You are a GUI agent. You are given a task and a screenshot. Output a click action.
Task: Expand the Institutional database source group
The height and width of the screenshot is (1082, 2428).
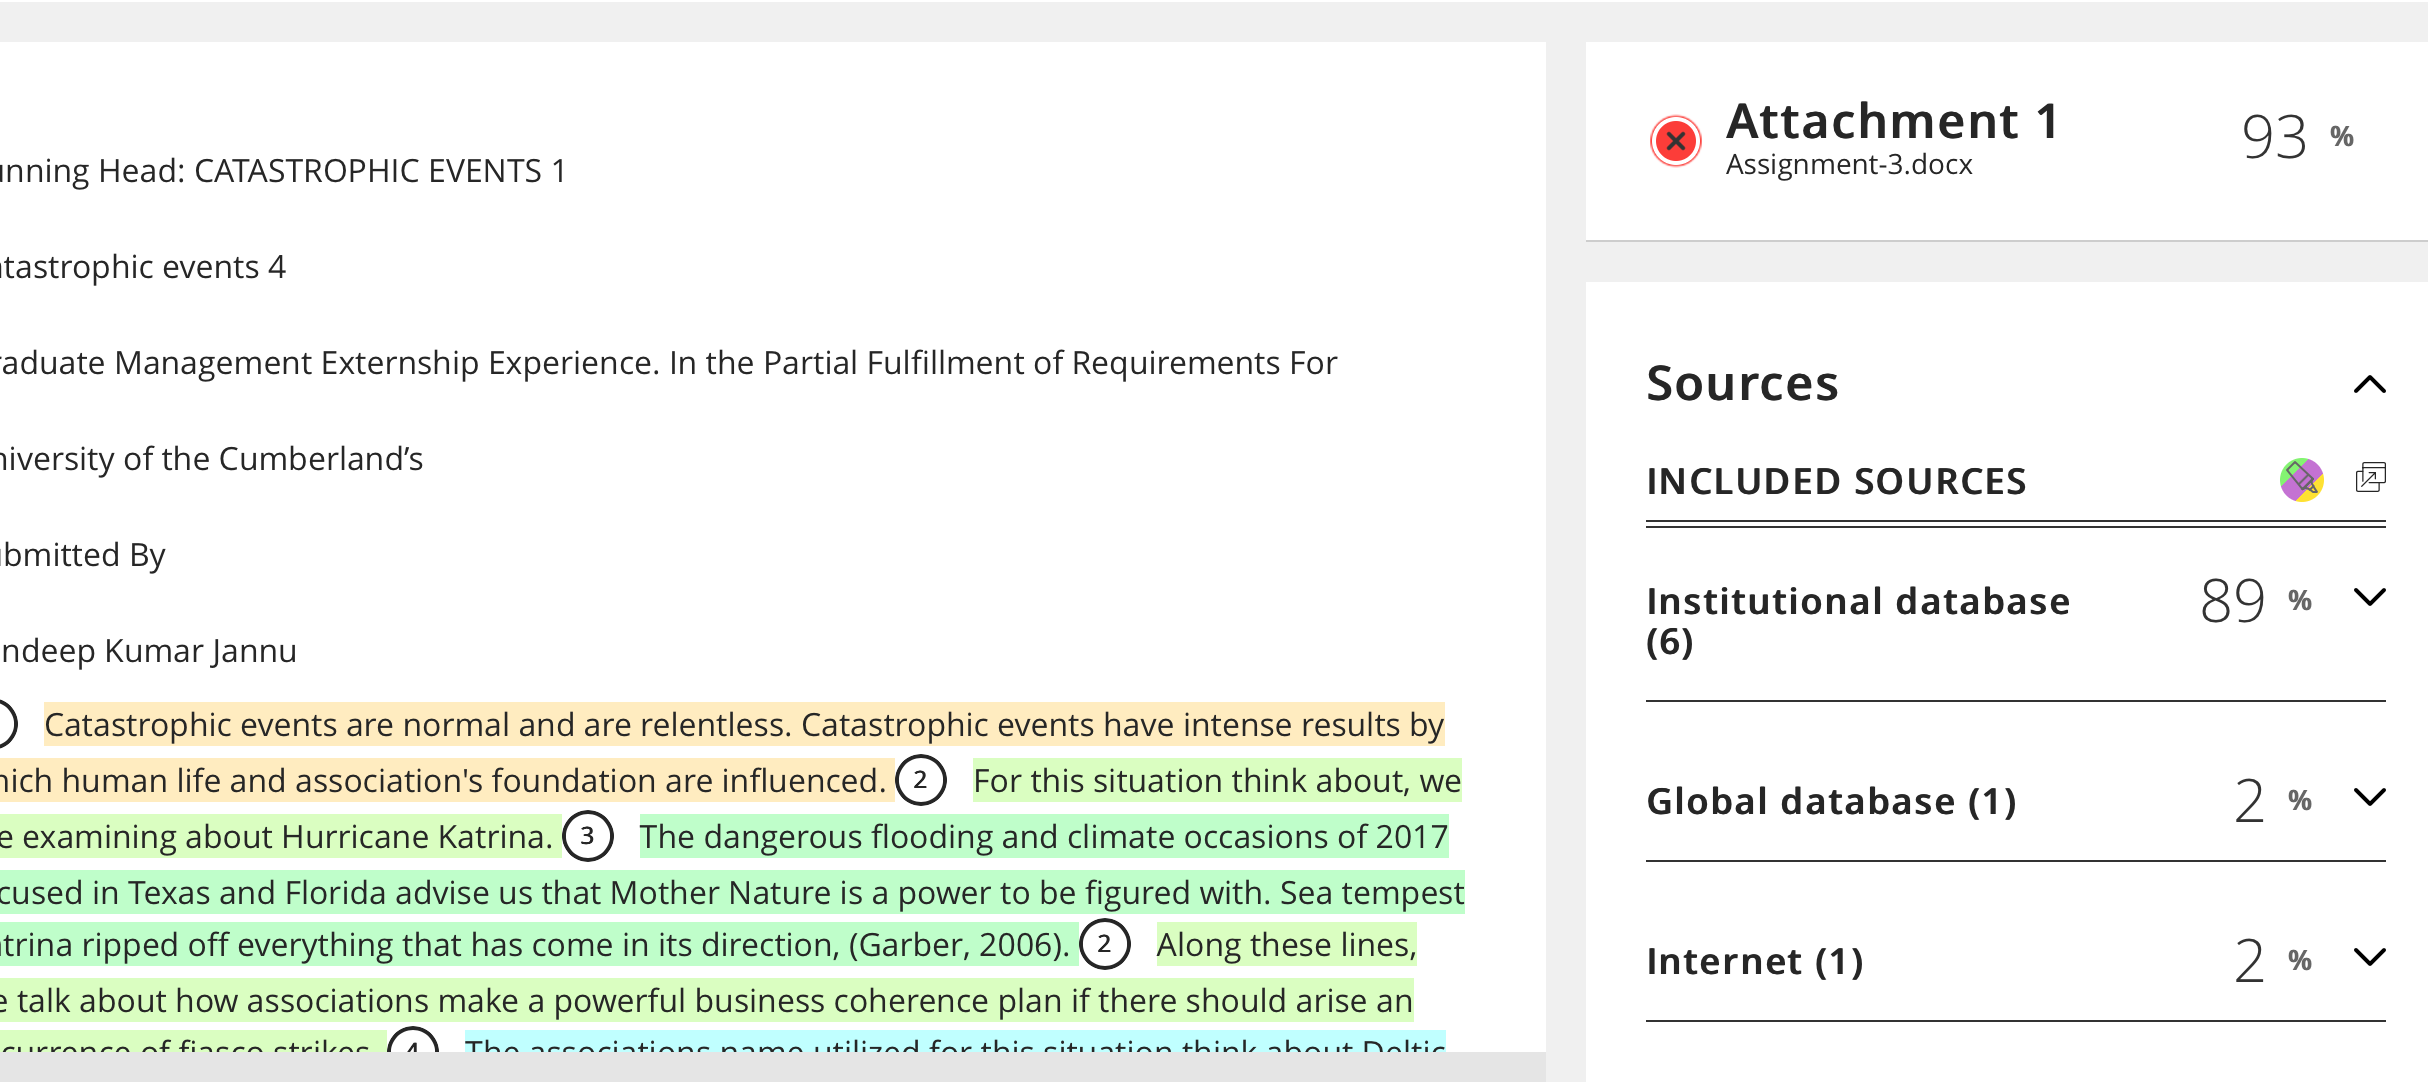[x=2370, y=598]
